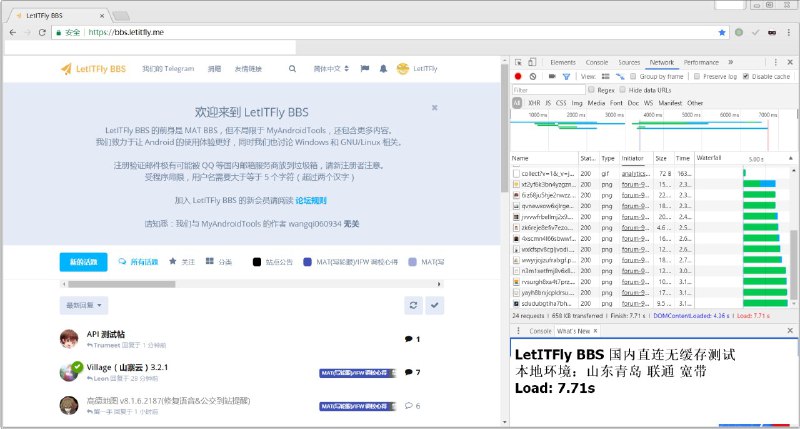
Task: Open notifications with the bell icon
Action: click(x=383, y=68)
